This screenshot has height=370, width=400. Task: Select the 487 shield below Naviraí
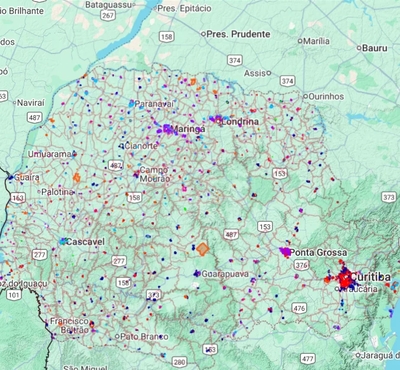tap(34, 118)
